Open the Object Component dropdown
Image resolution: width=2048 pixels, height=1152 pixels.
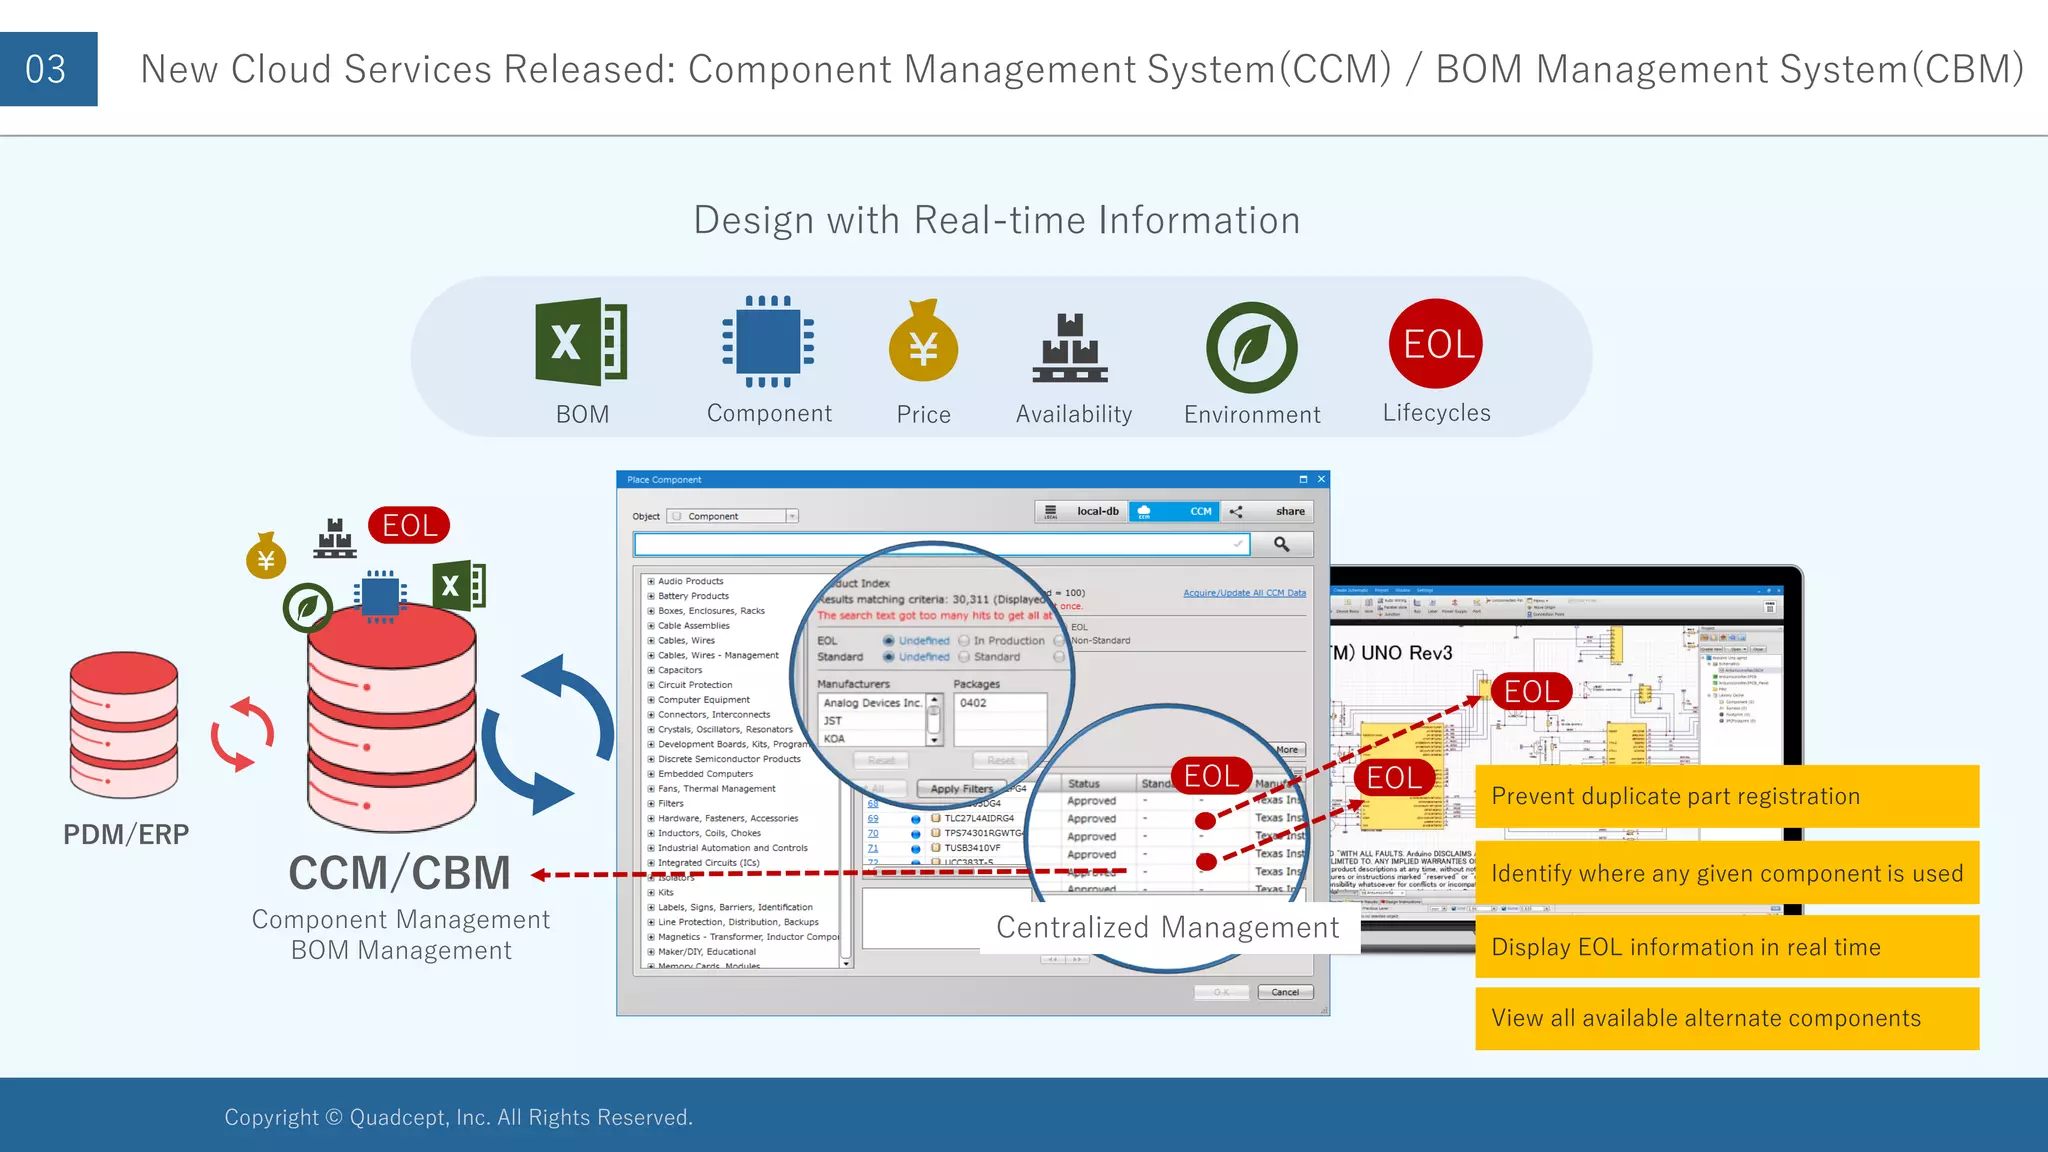click(x=792, y=516)
